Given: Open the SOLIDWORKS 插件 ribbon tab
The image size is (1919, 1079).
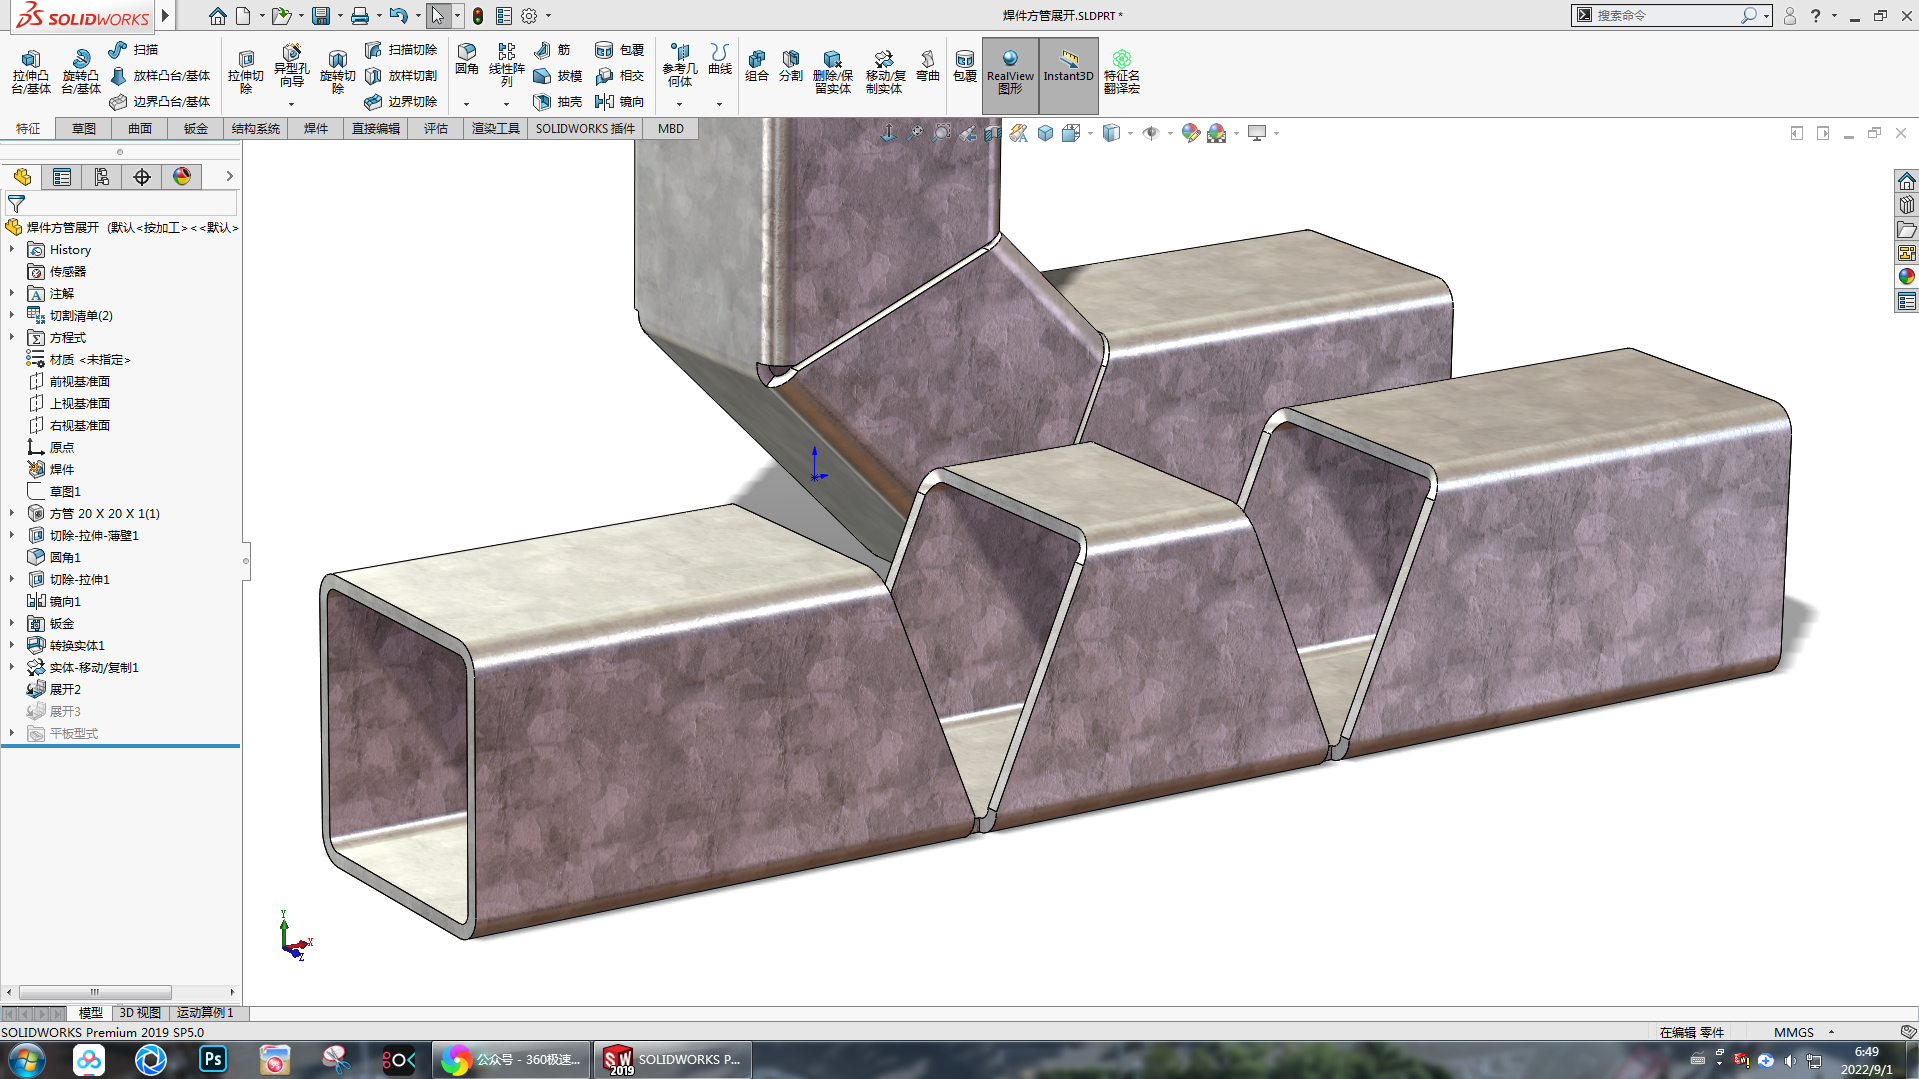Looking at the screenshot, I should click(585, 128).
